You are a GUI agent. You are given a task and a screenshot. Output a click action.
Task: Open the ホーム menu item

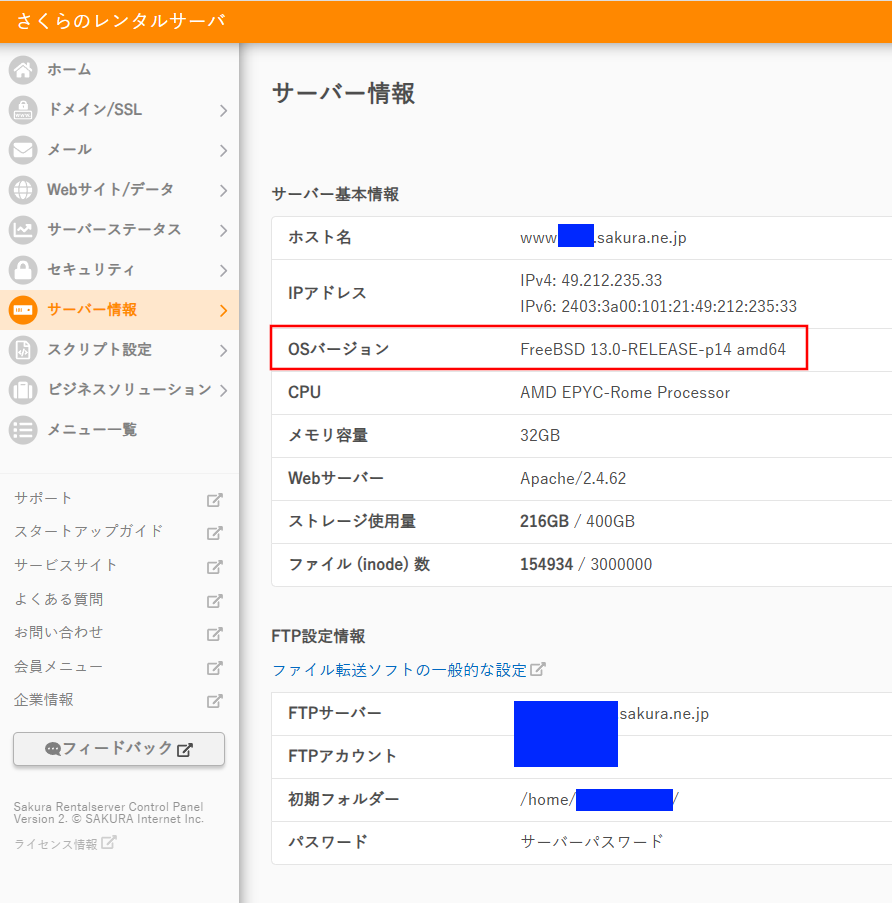[69, 70]
